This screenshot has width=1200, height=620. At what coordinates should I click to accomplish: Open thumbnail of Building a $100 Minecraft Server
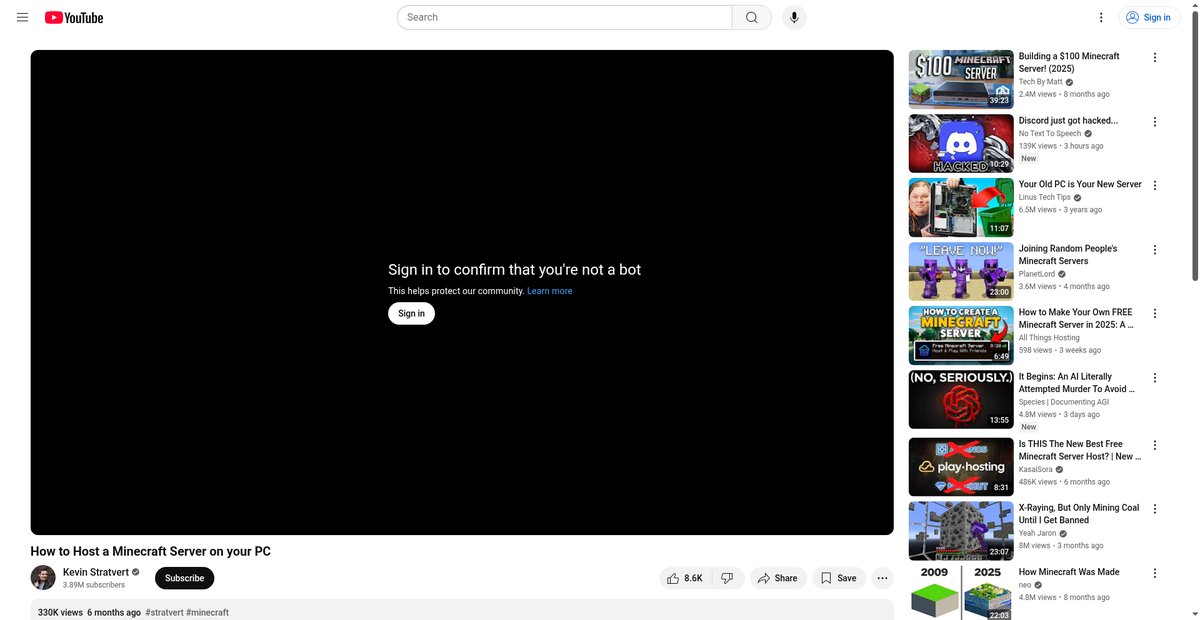tap(961, 79)
